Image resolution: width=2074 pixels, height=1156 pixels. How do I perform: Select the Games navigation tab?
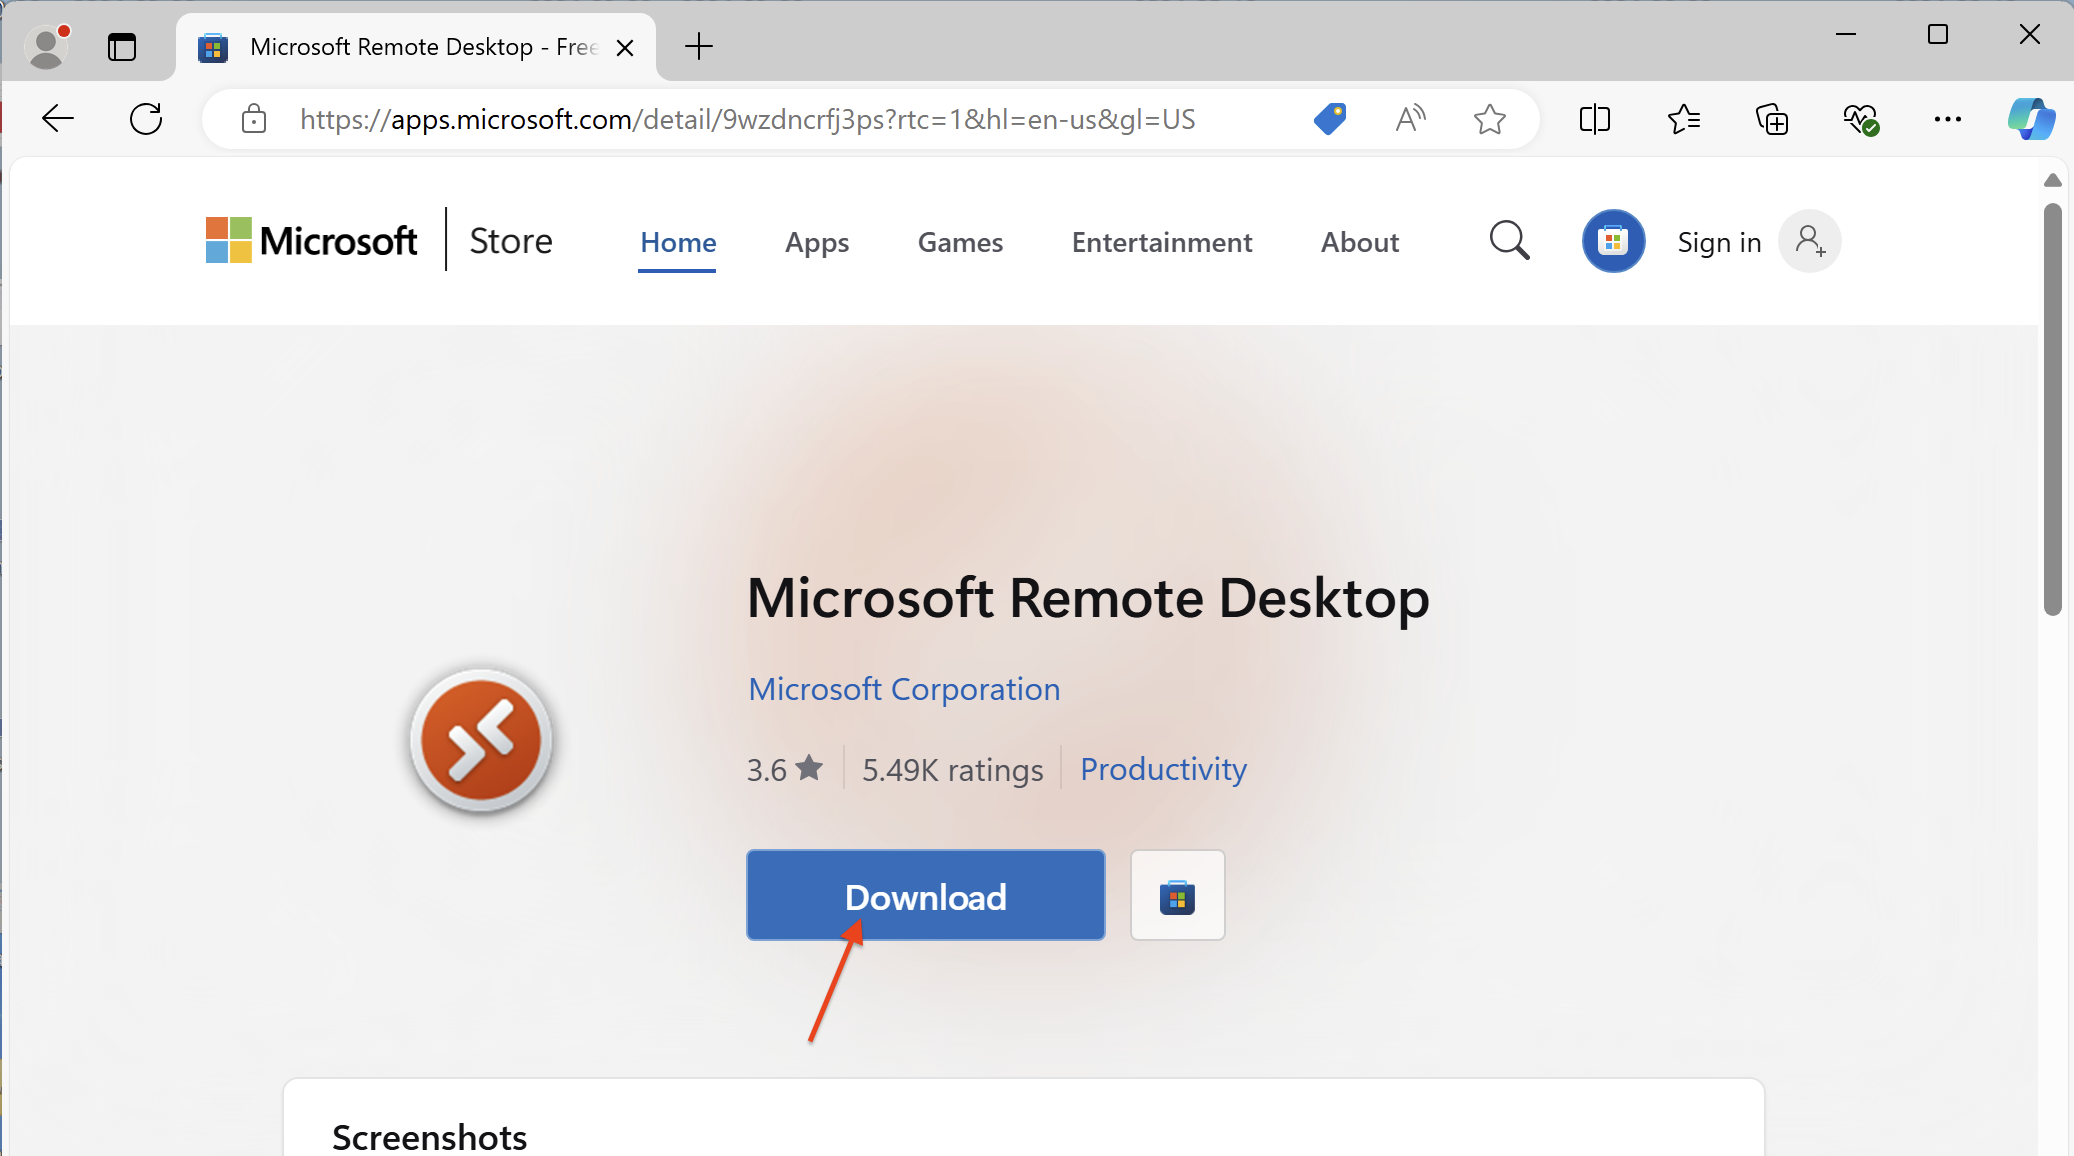tap(960, 243)
